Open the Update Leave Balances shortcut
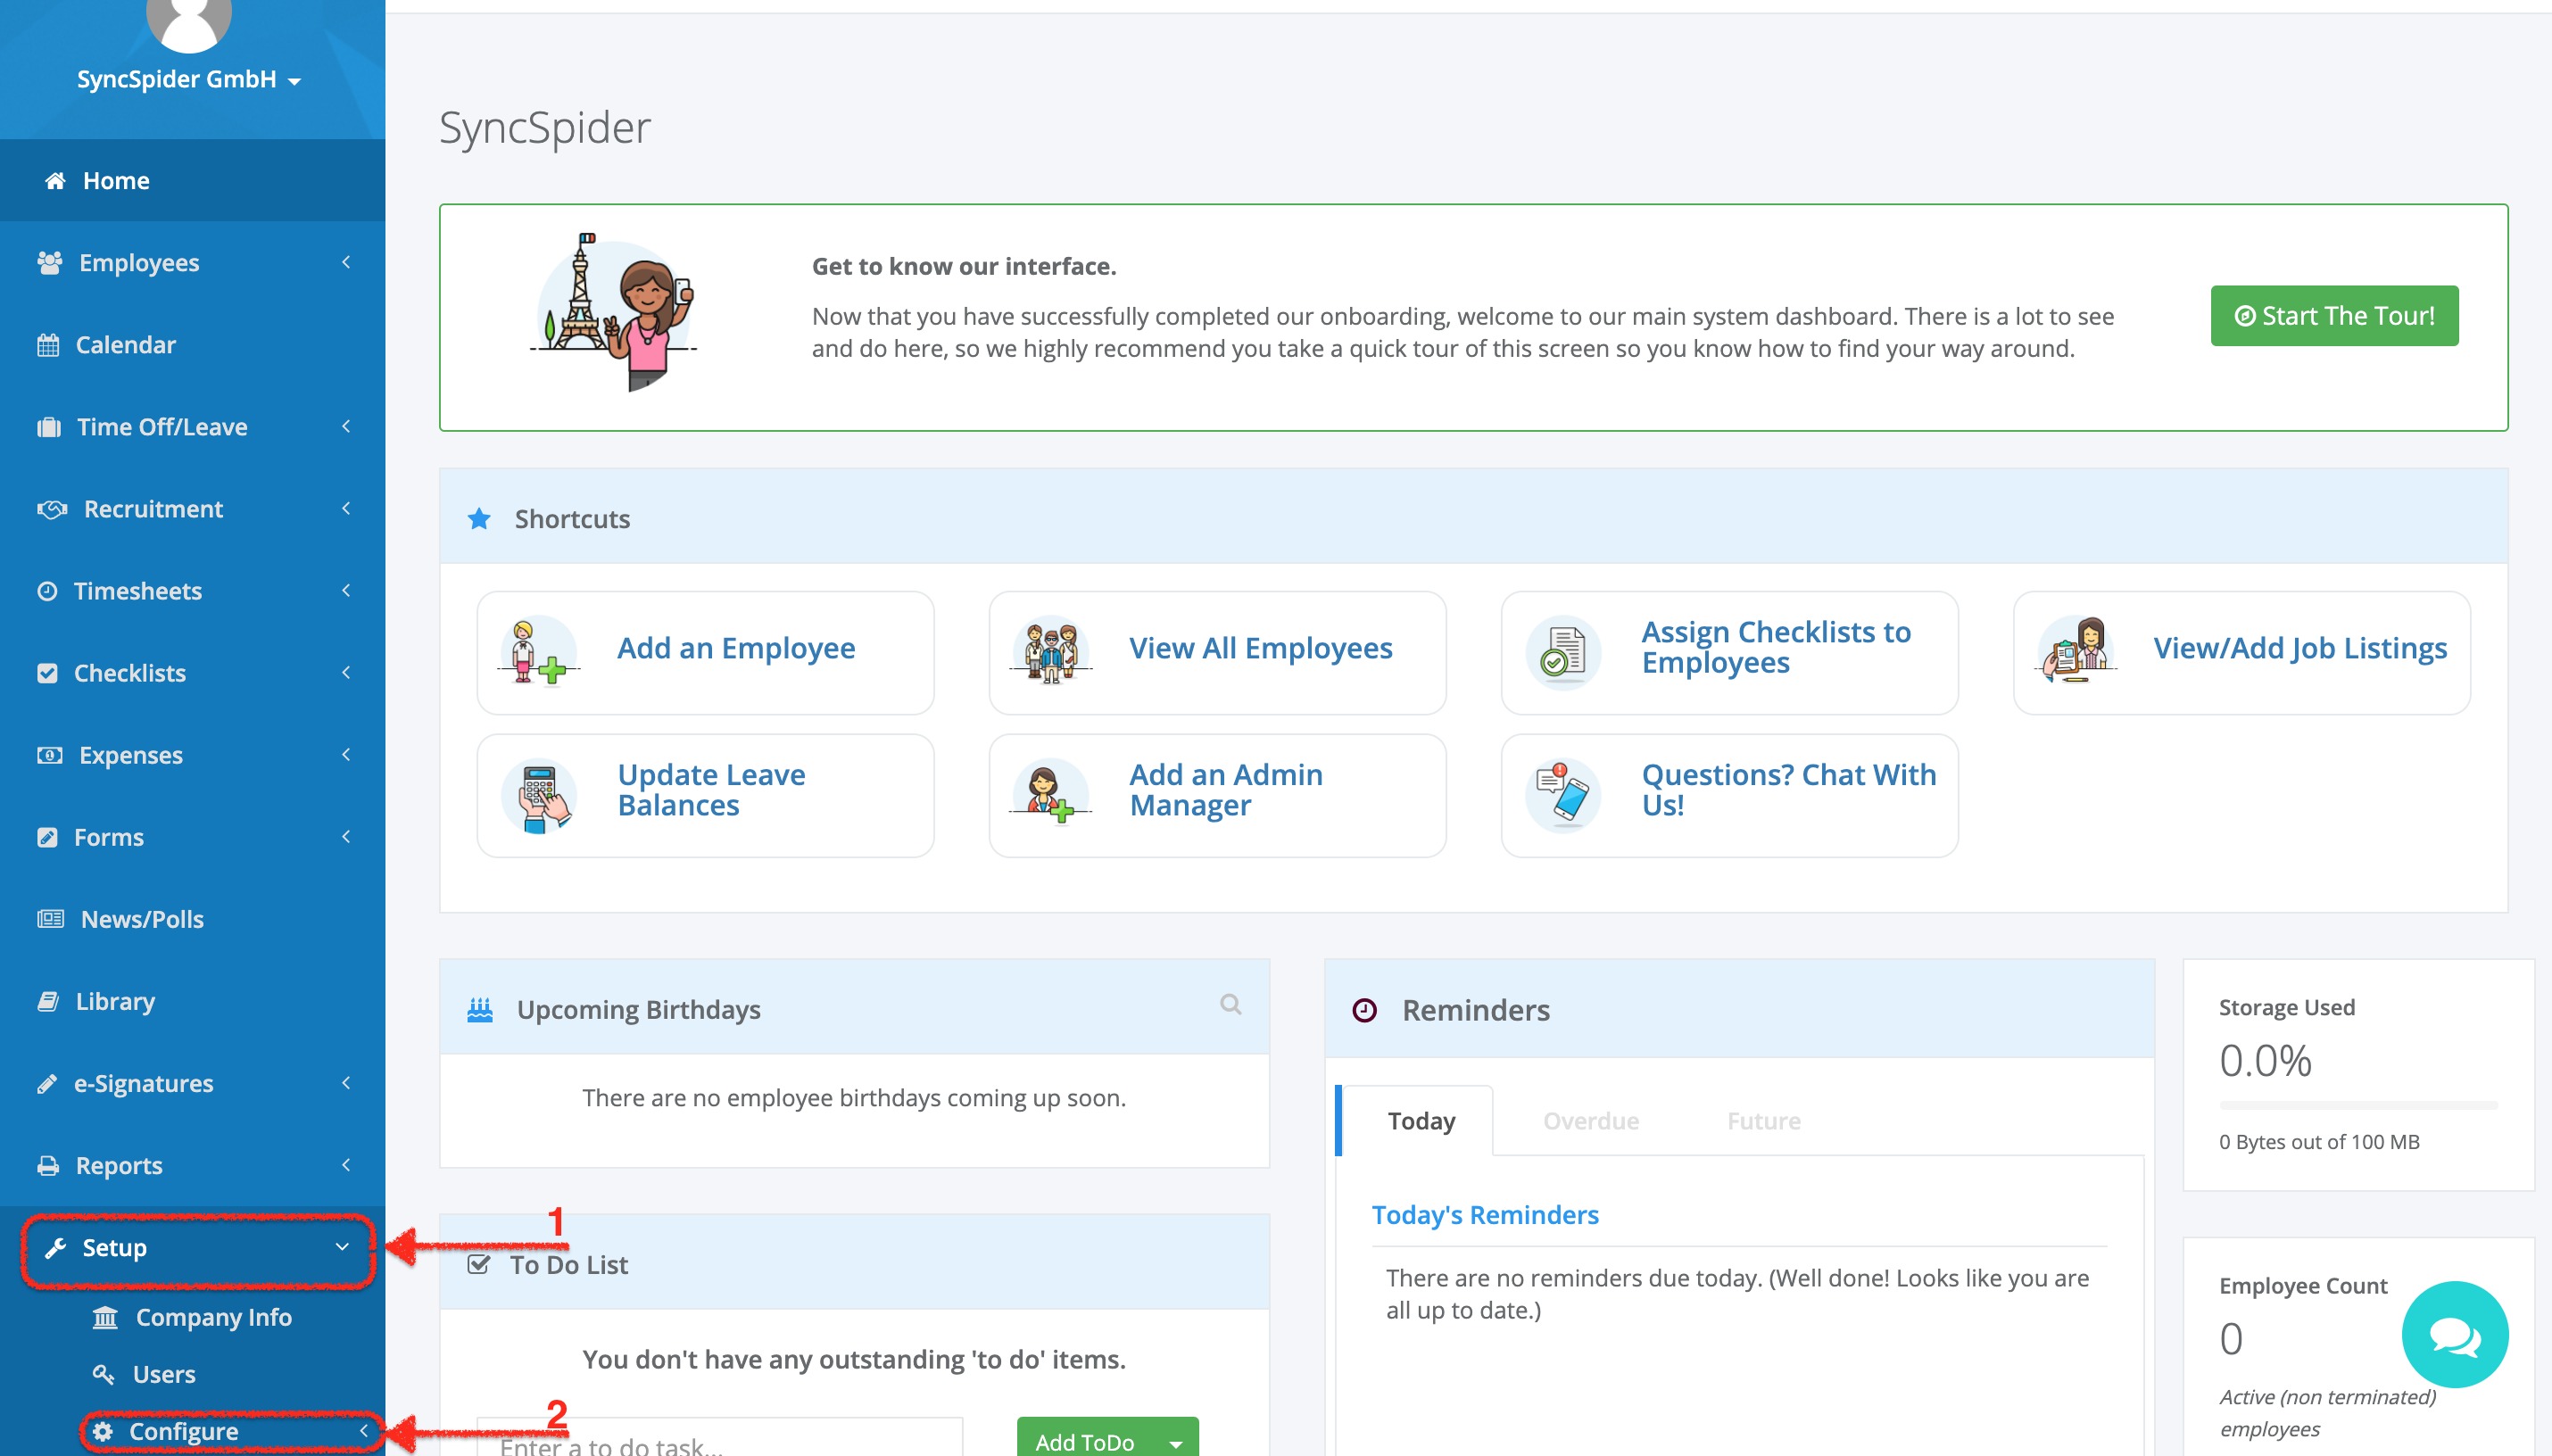Screen dimensions: 2552x1456 tap(705, 795)
